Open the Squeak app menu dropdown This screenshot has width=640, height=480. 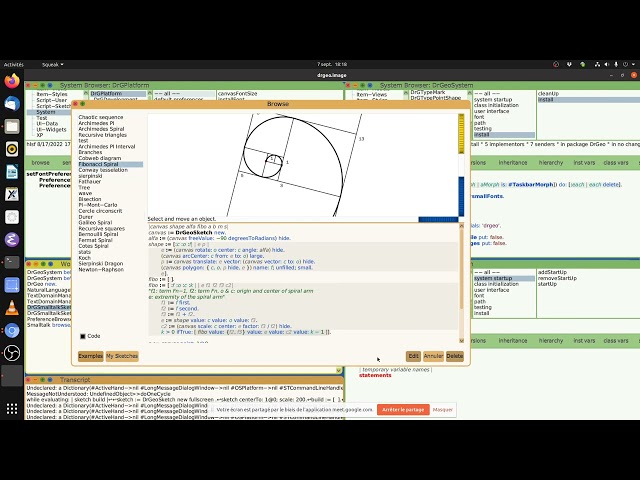click(53, 64)
